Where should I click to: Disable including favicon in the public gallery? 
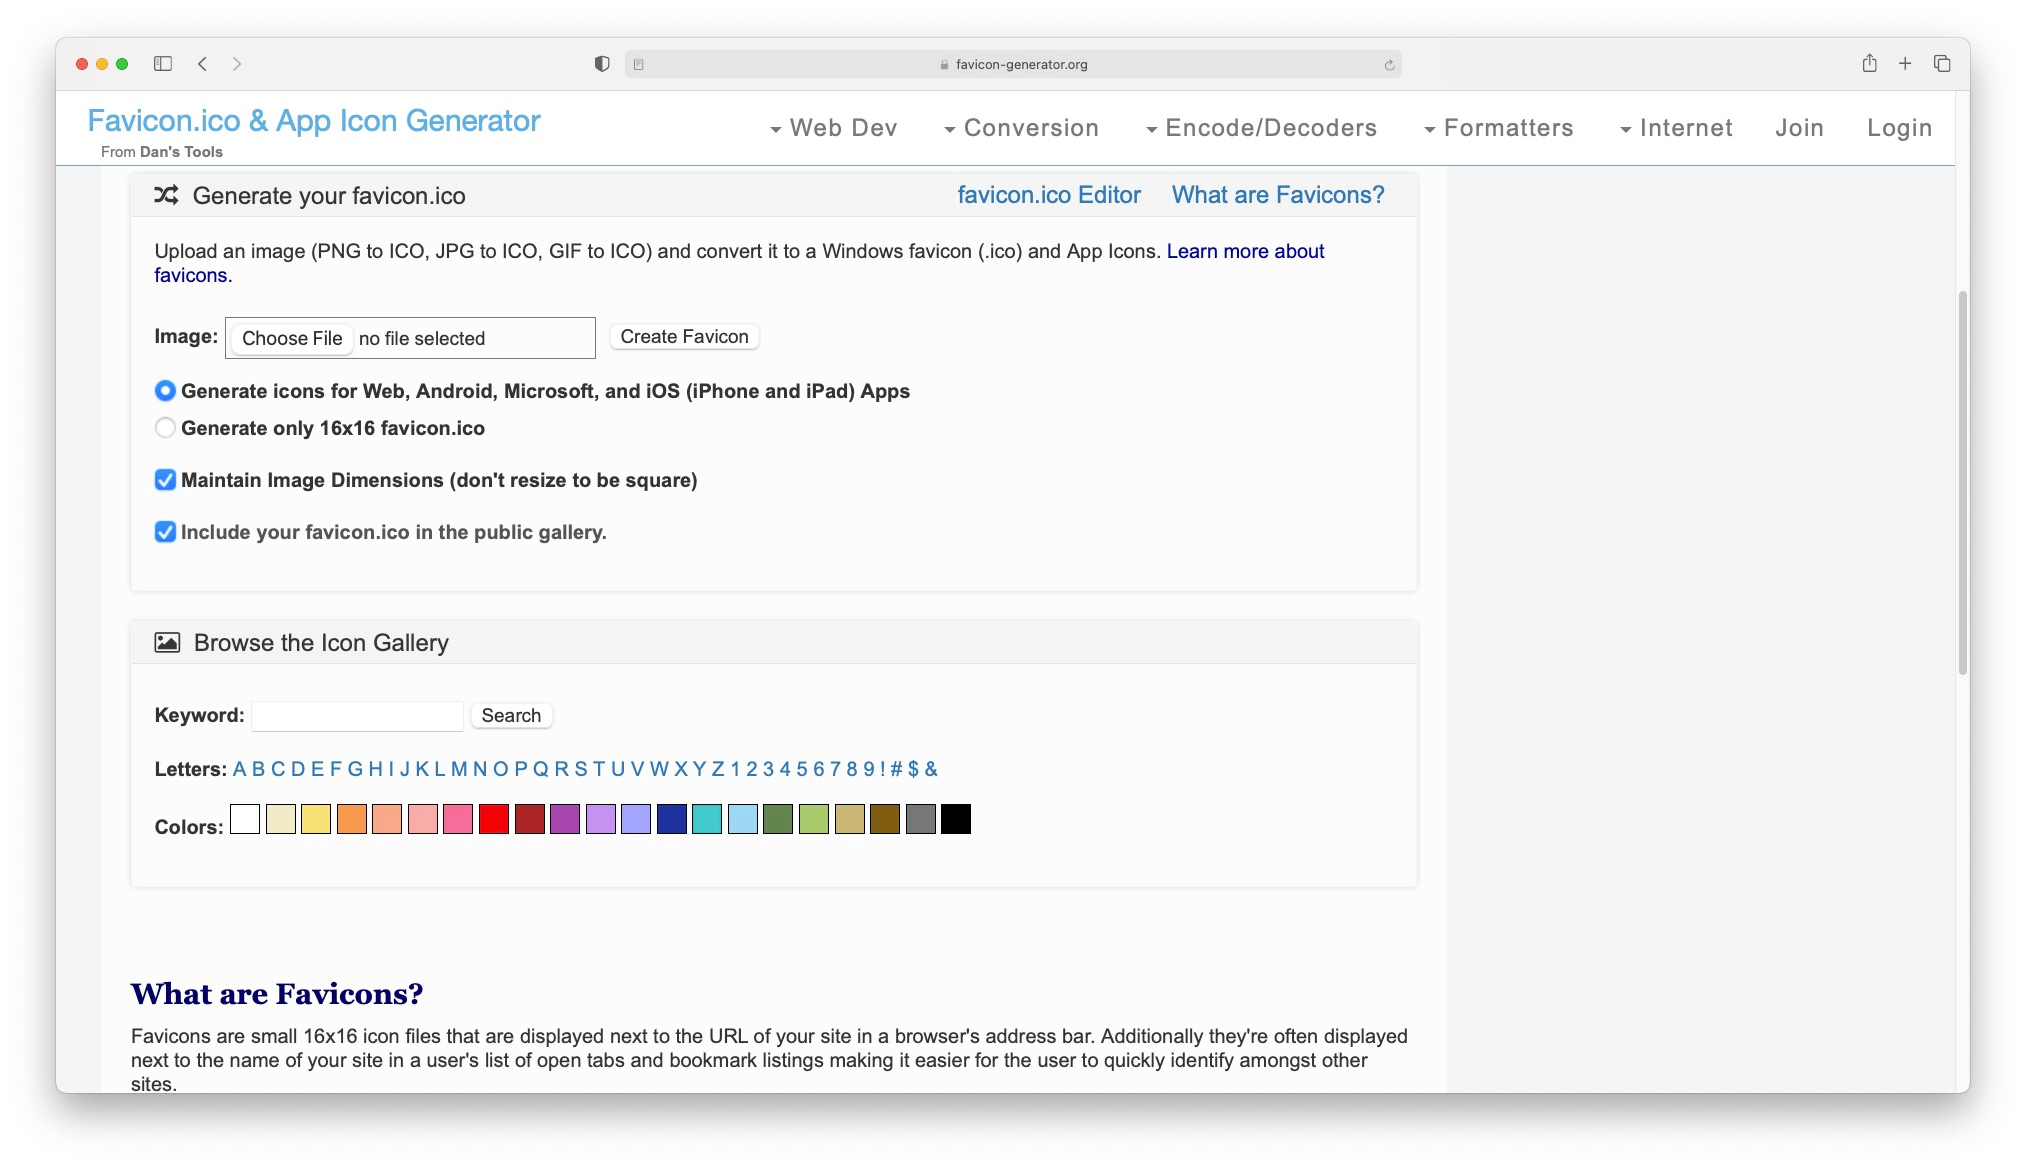tap(165, 532)
